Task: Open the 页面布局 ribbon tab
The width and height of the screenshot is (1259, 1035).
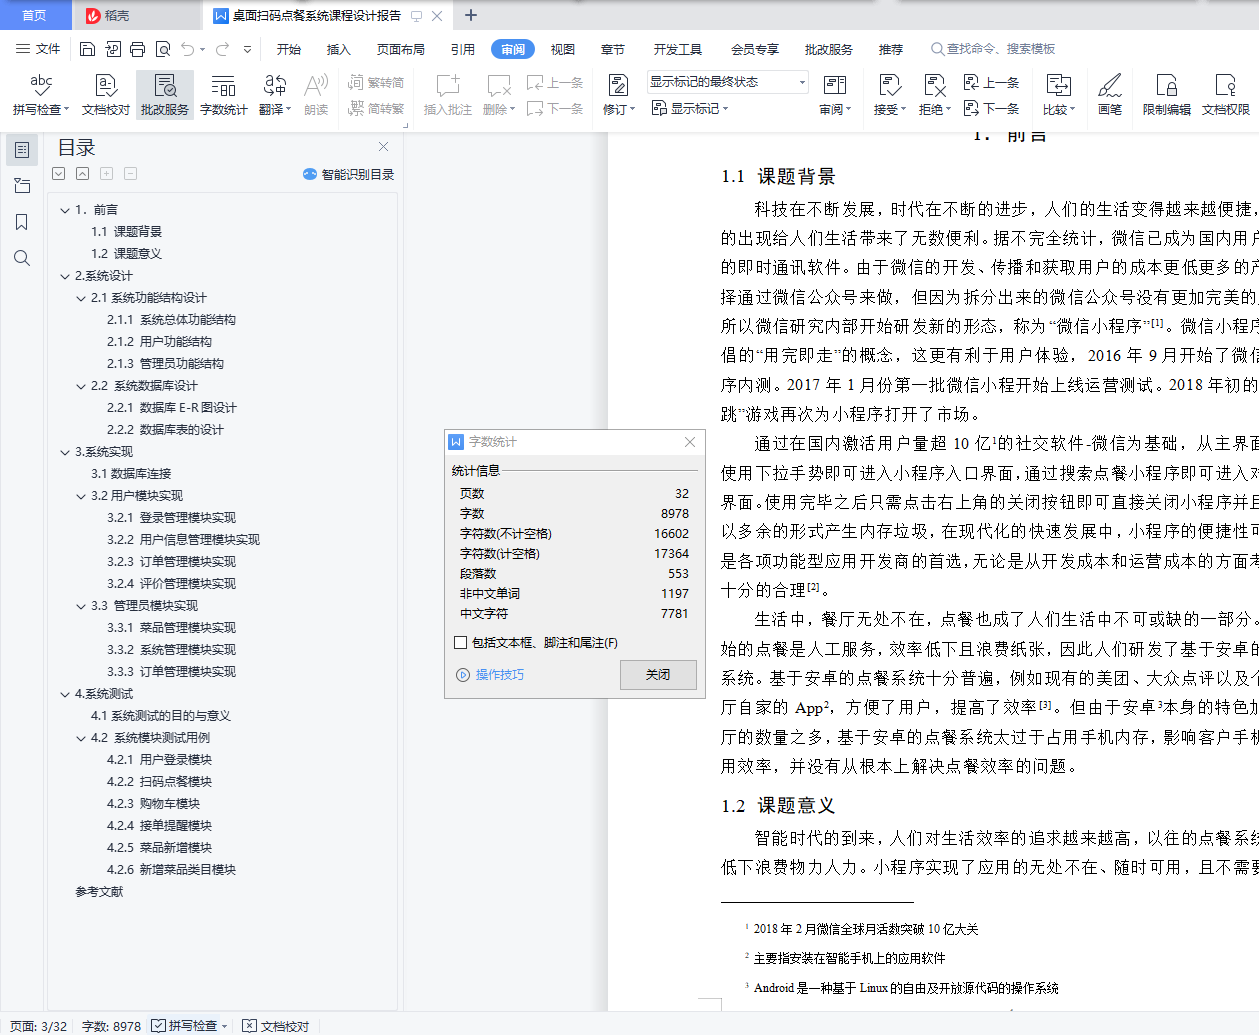Action: tap(400, 49)
